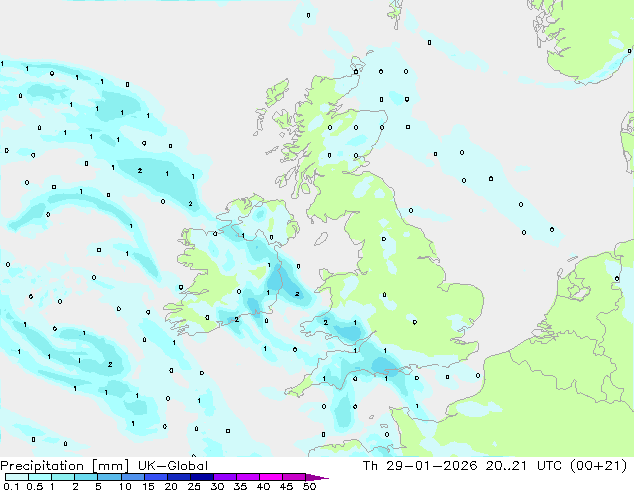The image size is (634, 490).
Task: Click the 'Precipitation [mm]' title text
Action: 65,466
